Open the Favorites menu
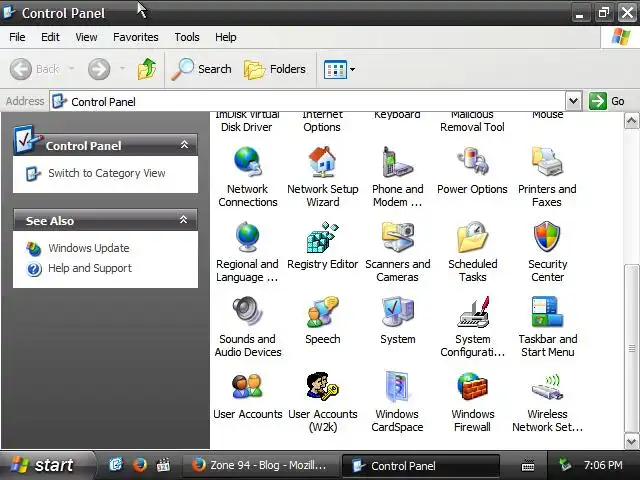Image resolution: width=640 pixels, height=480 pixels. (x=136, y=37)
